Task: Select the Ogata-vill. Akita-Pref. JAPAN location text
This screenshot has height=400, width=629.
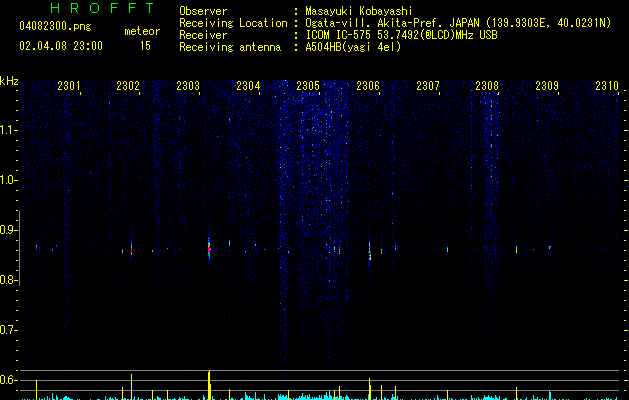Action: tap(458, 23)
